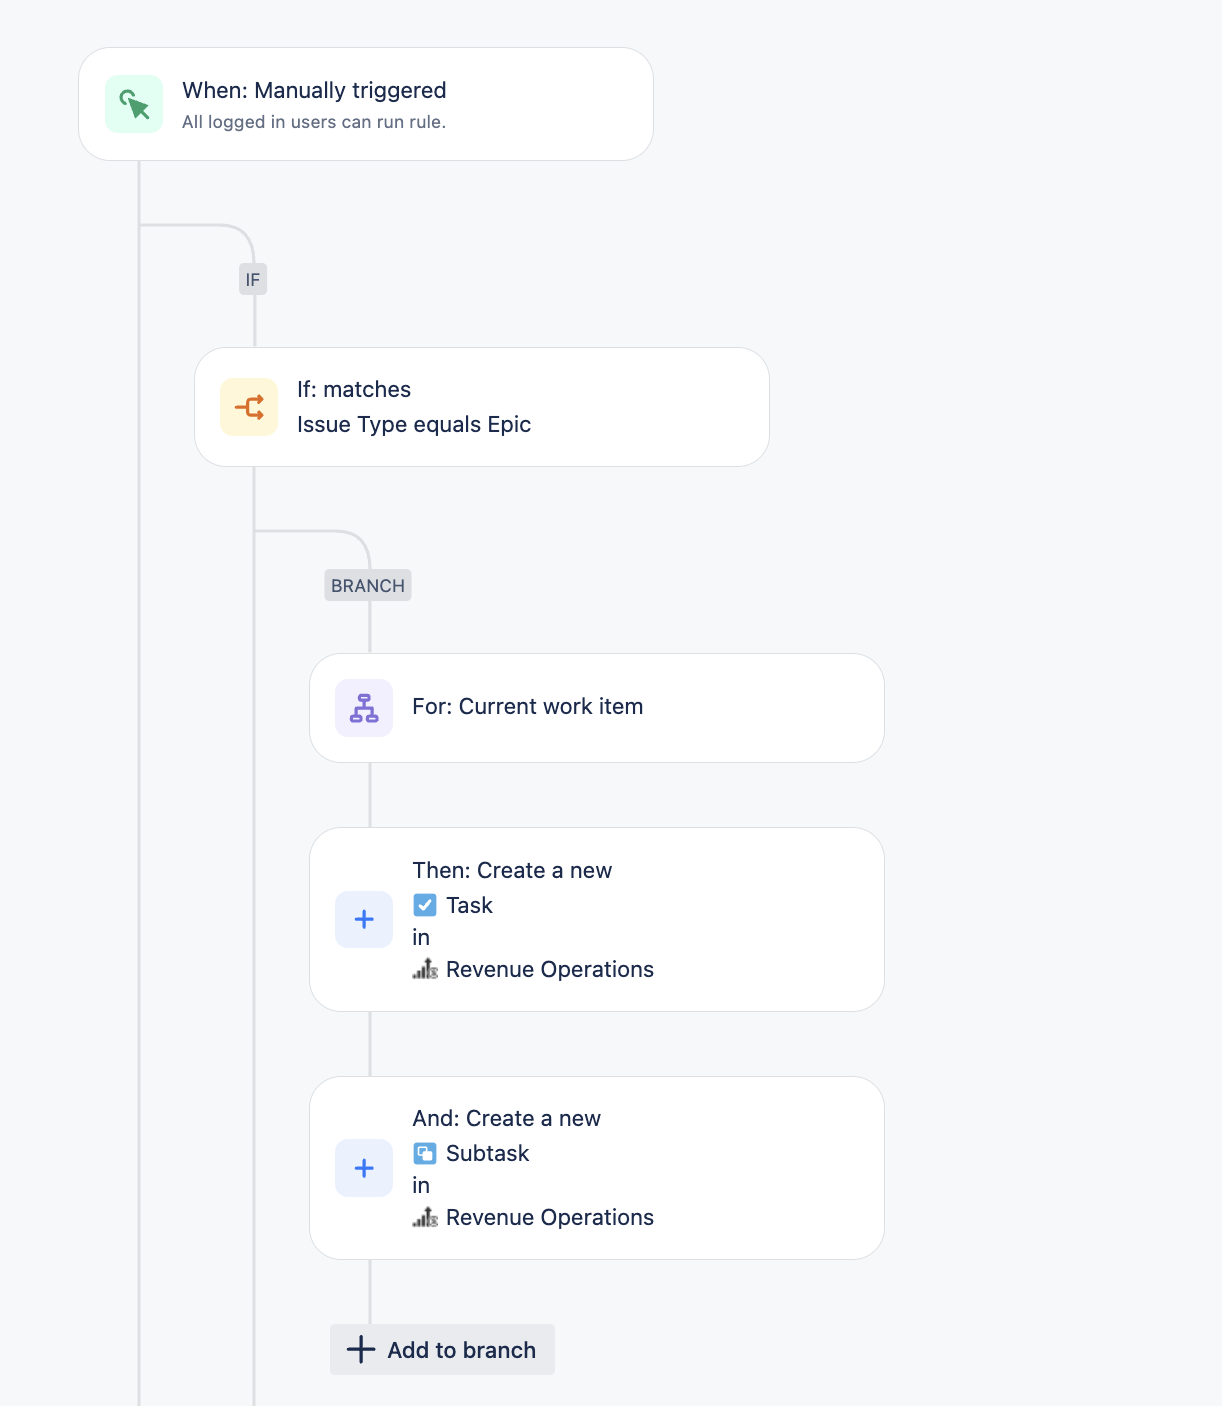Select the For: Current work item block
Image resolution: width=1222 pixels, height=1406 pixels.
(597, 707)
